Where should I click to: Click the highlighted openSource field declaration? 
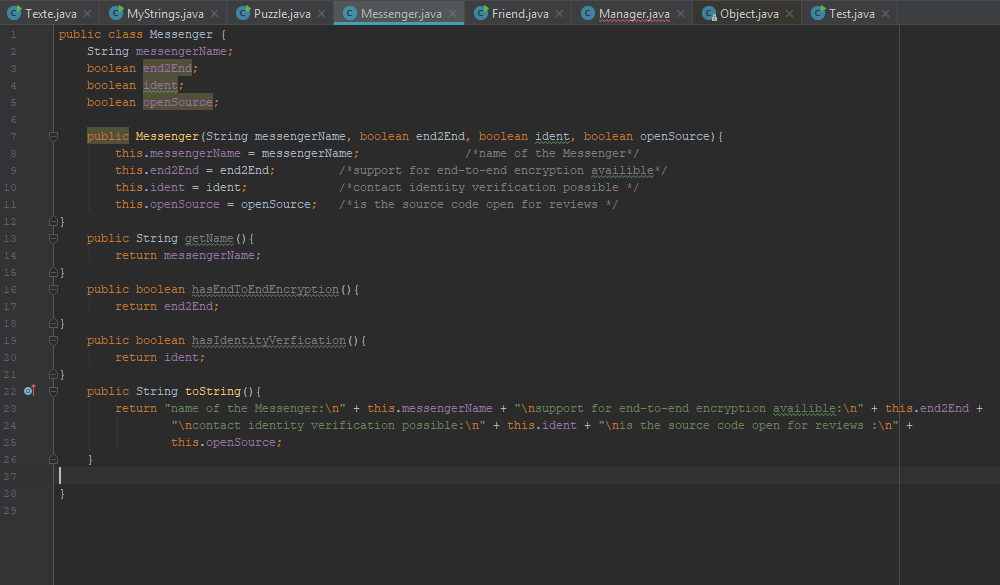[x=177, y=102]
